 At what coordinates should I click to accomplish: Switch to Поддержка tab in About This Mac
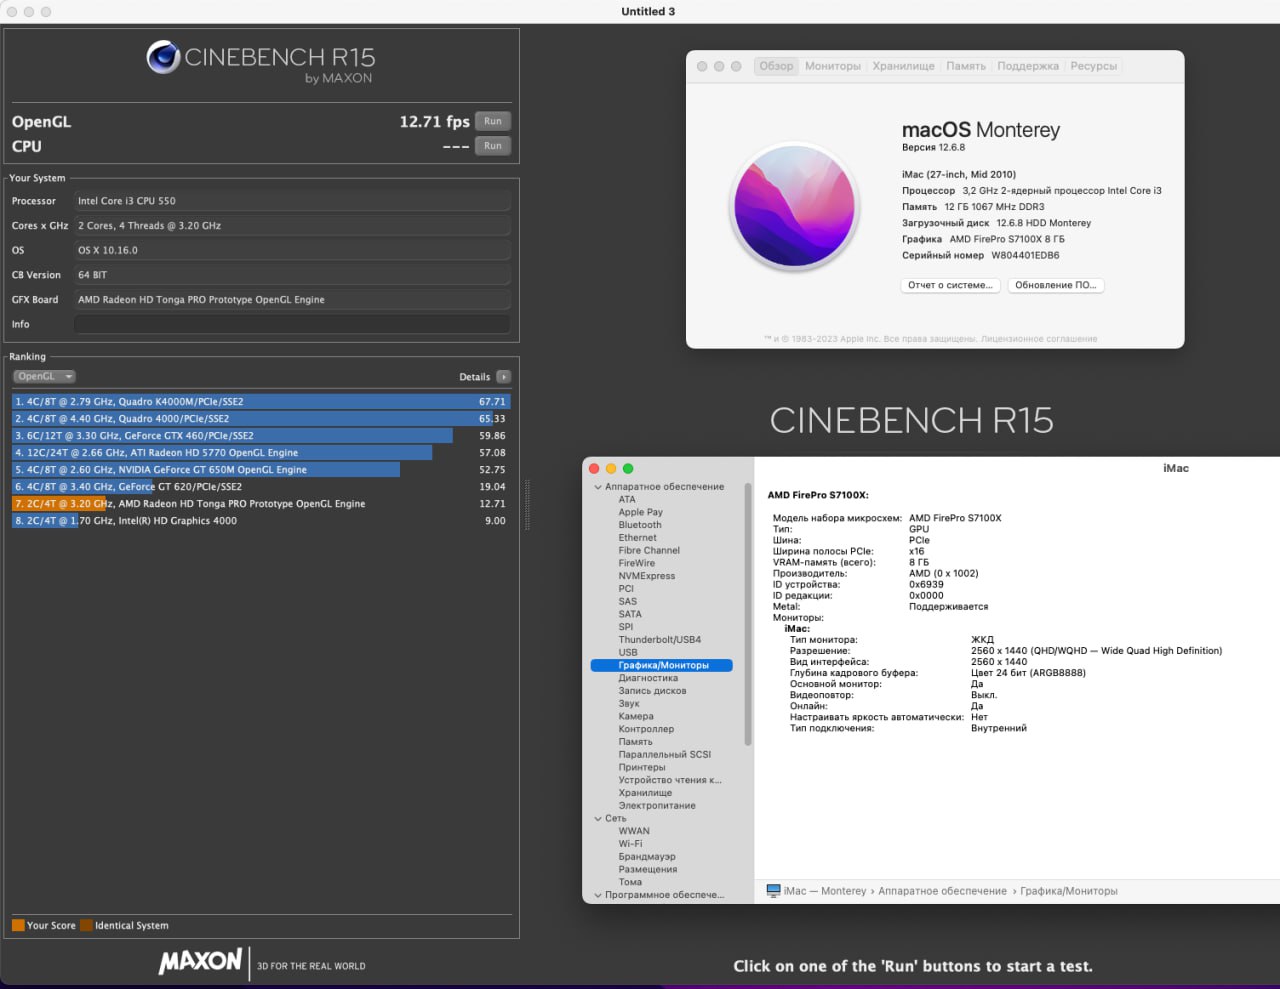point(1028,66)
